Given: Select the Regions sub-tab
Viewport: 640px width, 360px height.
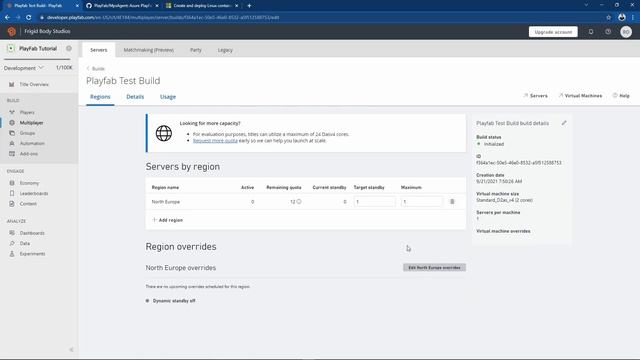Looking at the screenshot, I should (100, 97).
